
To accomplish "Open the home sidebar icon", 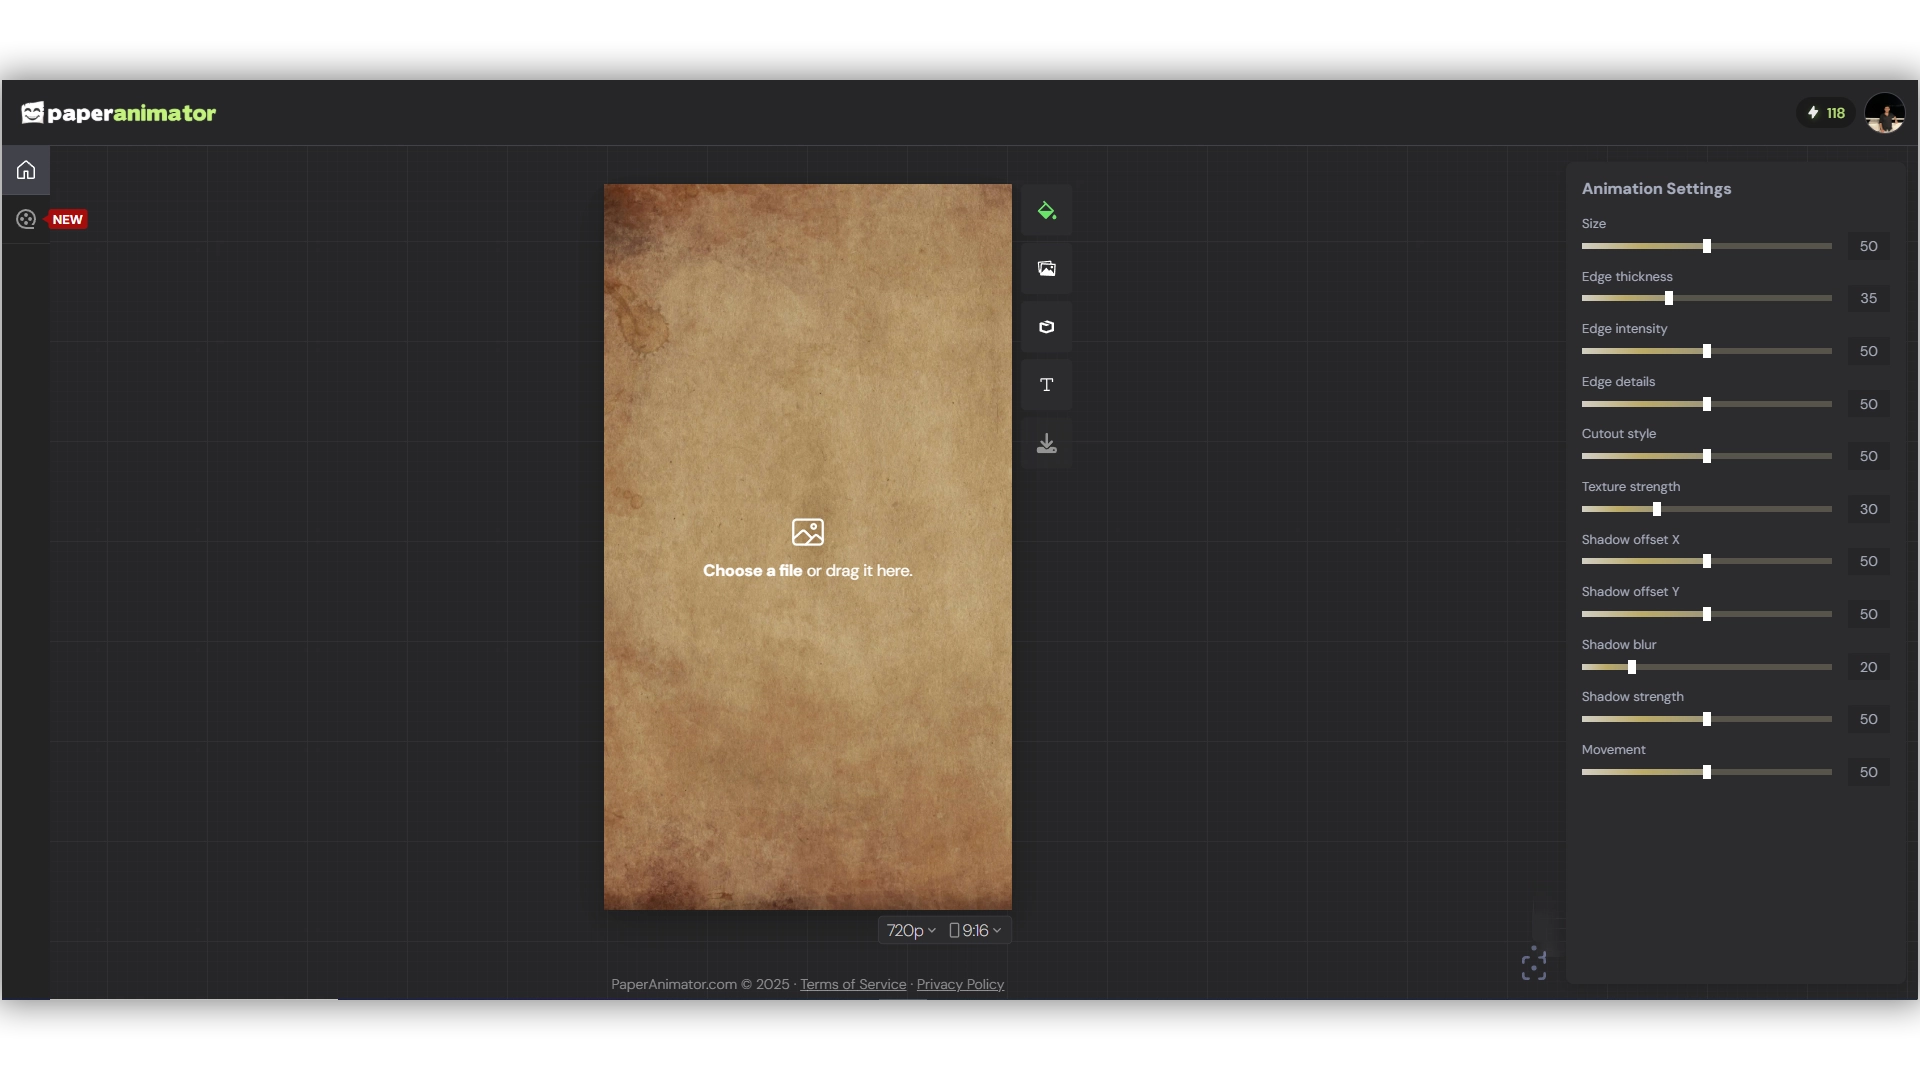I will 26,170.
